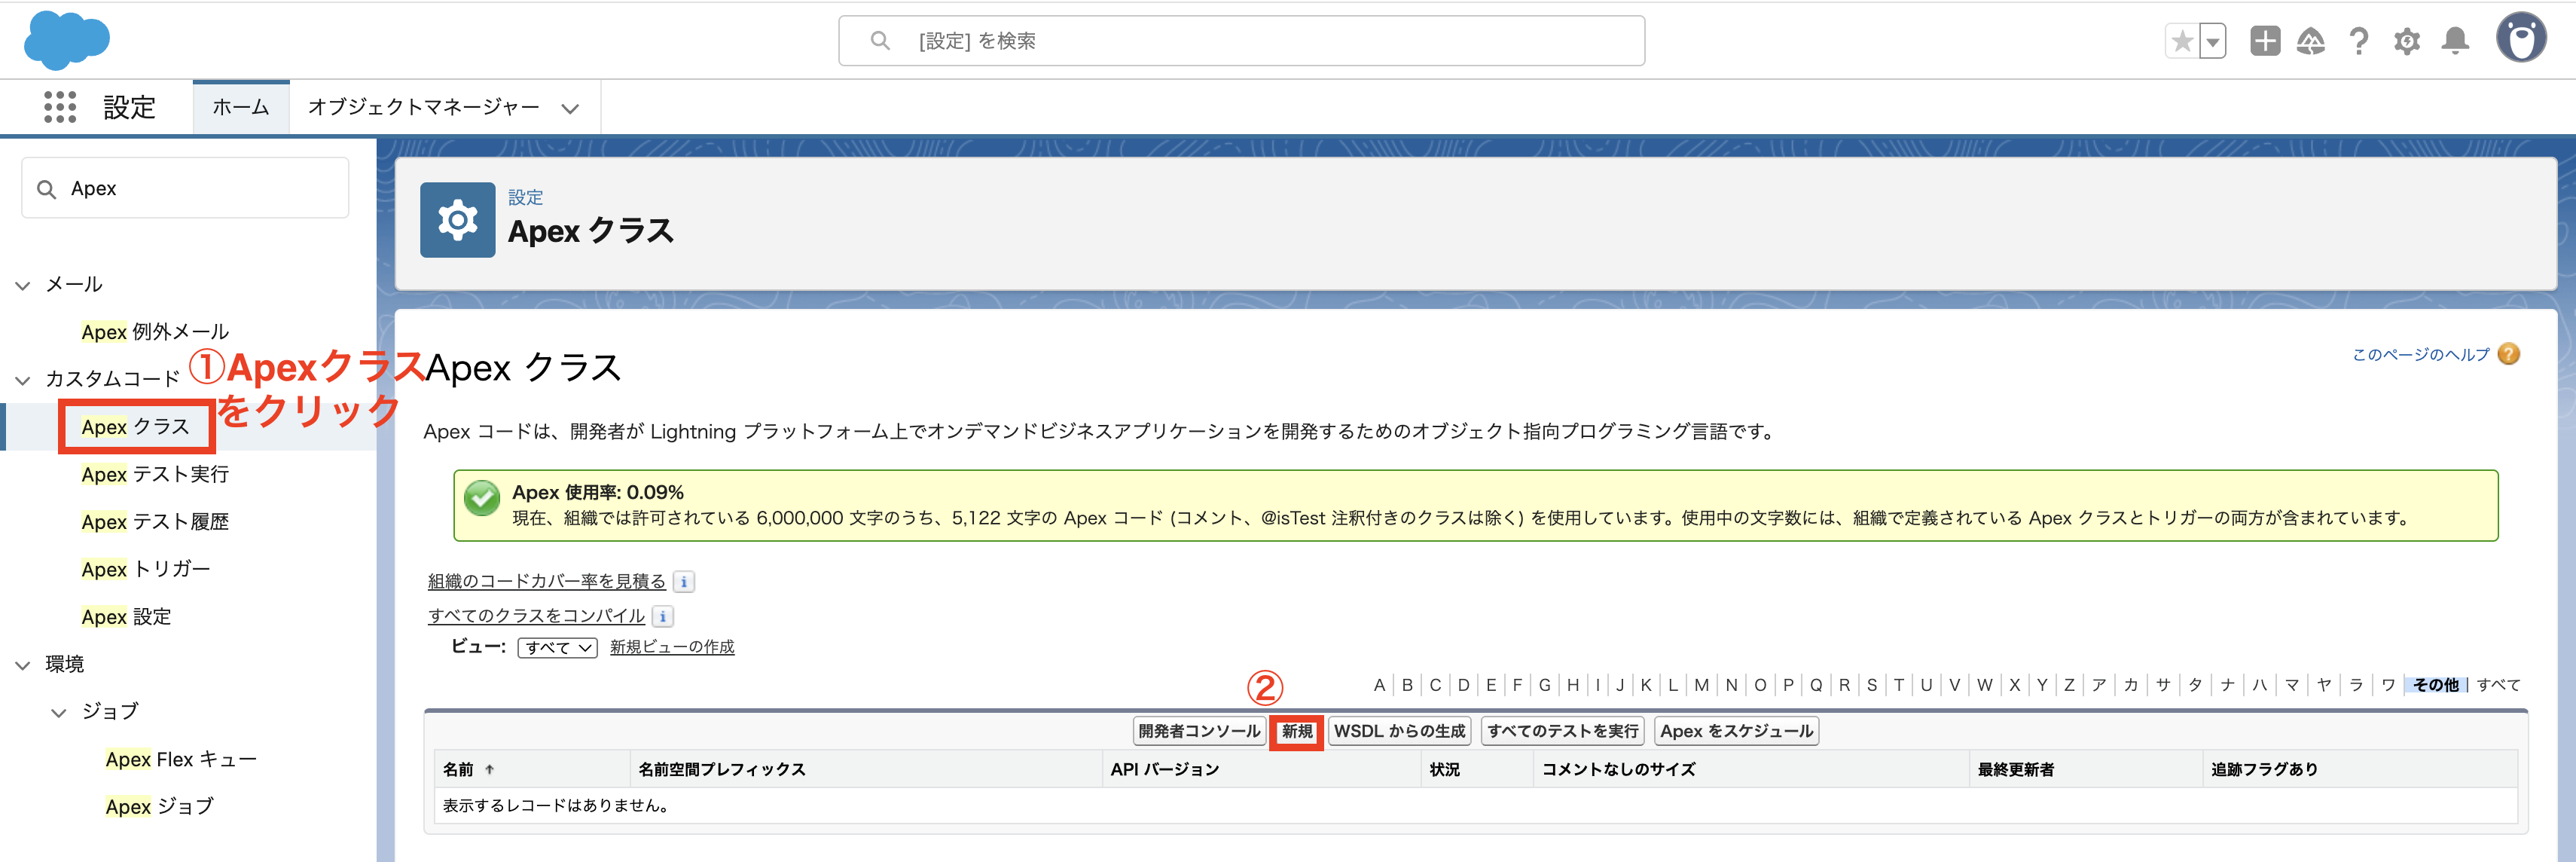Click the favorites star icon
Screen dimensions: 2576x862
coord(2182,41)
